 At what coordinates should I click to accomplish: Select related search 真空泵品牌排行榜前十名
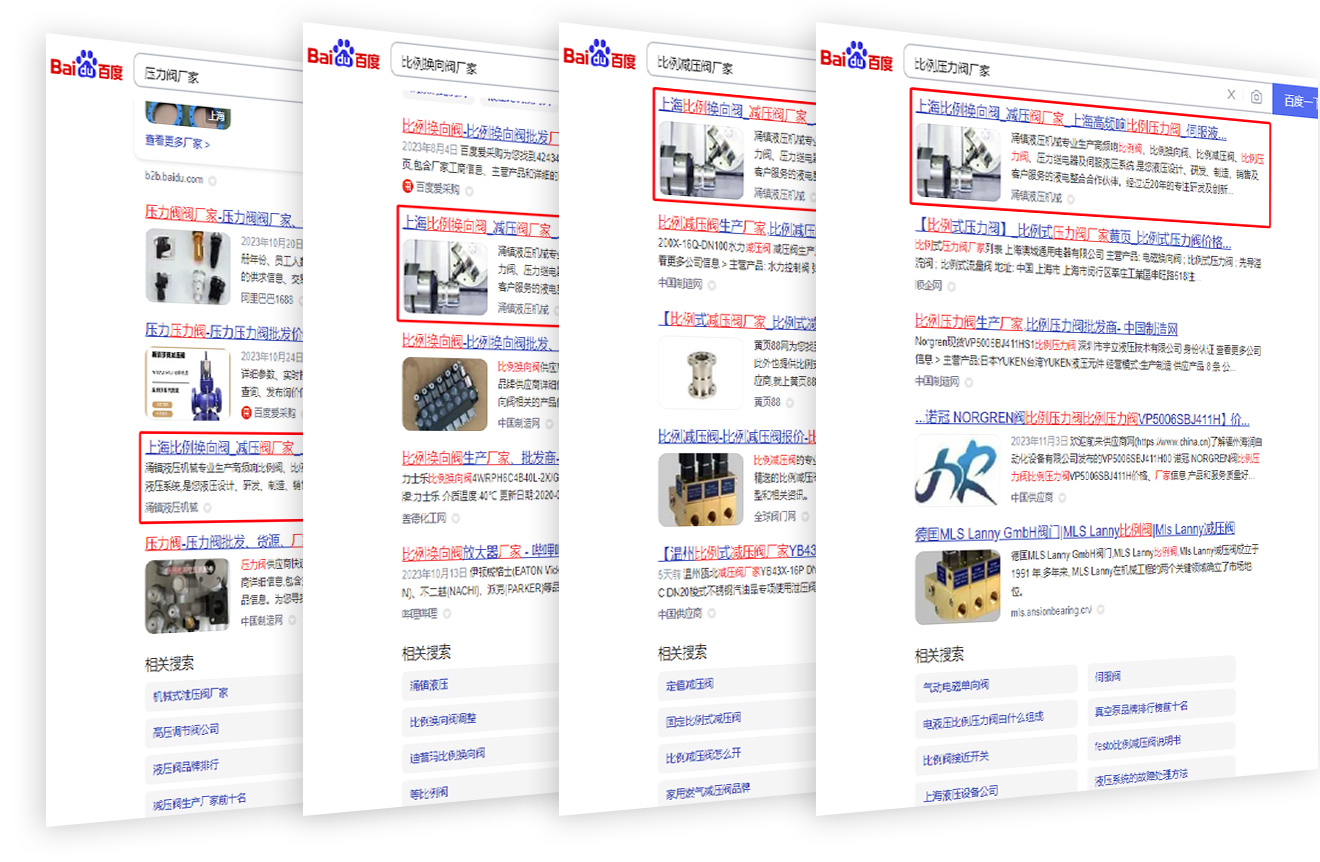click(1162, 707)
